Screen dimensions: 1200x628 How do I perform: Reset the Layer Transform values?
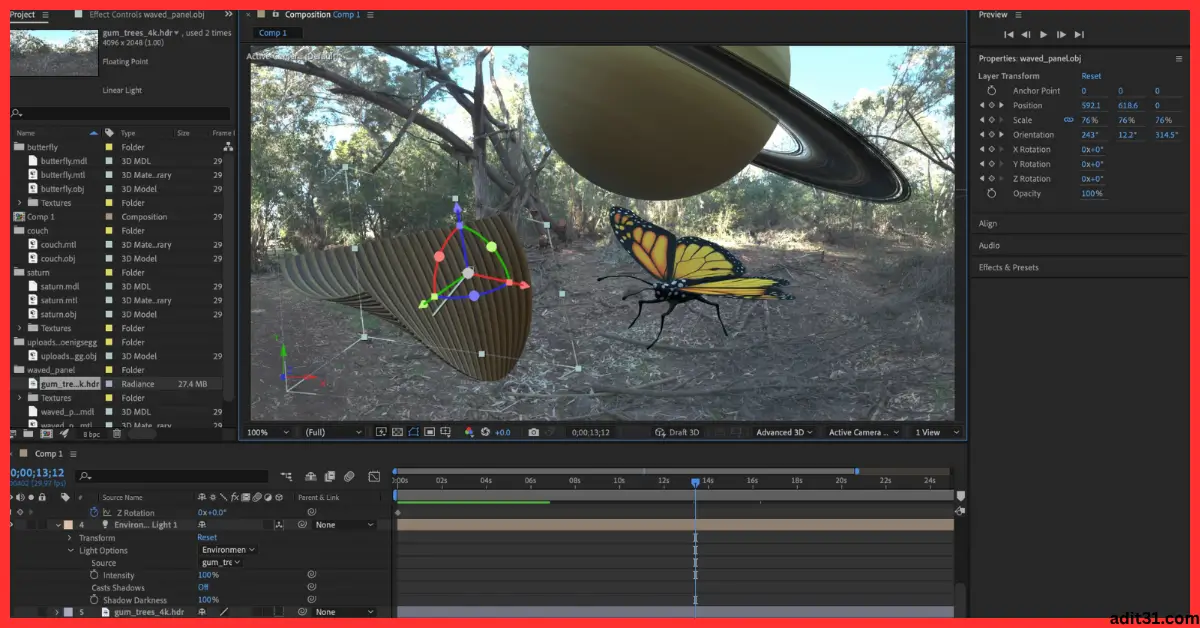click(1091, 76)
